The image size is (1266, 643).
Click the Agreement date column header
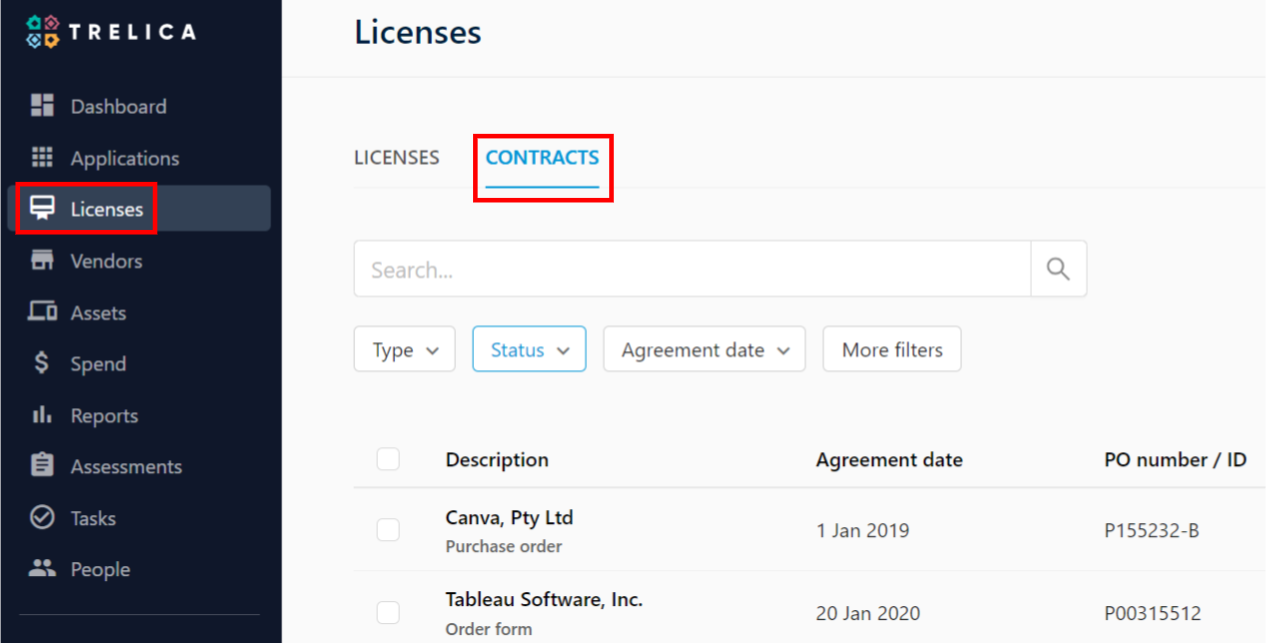[x=889, y=460]
